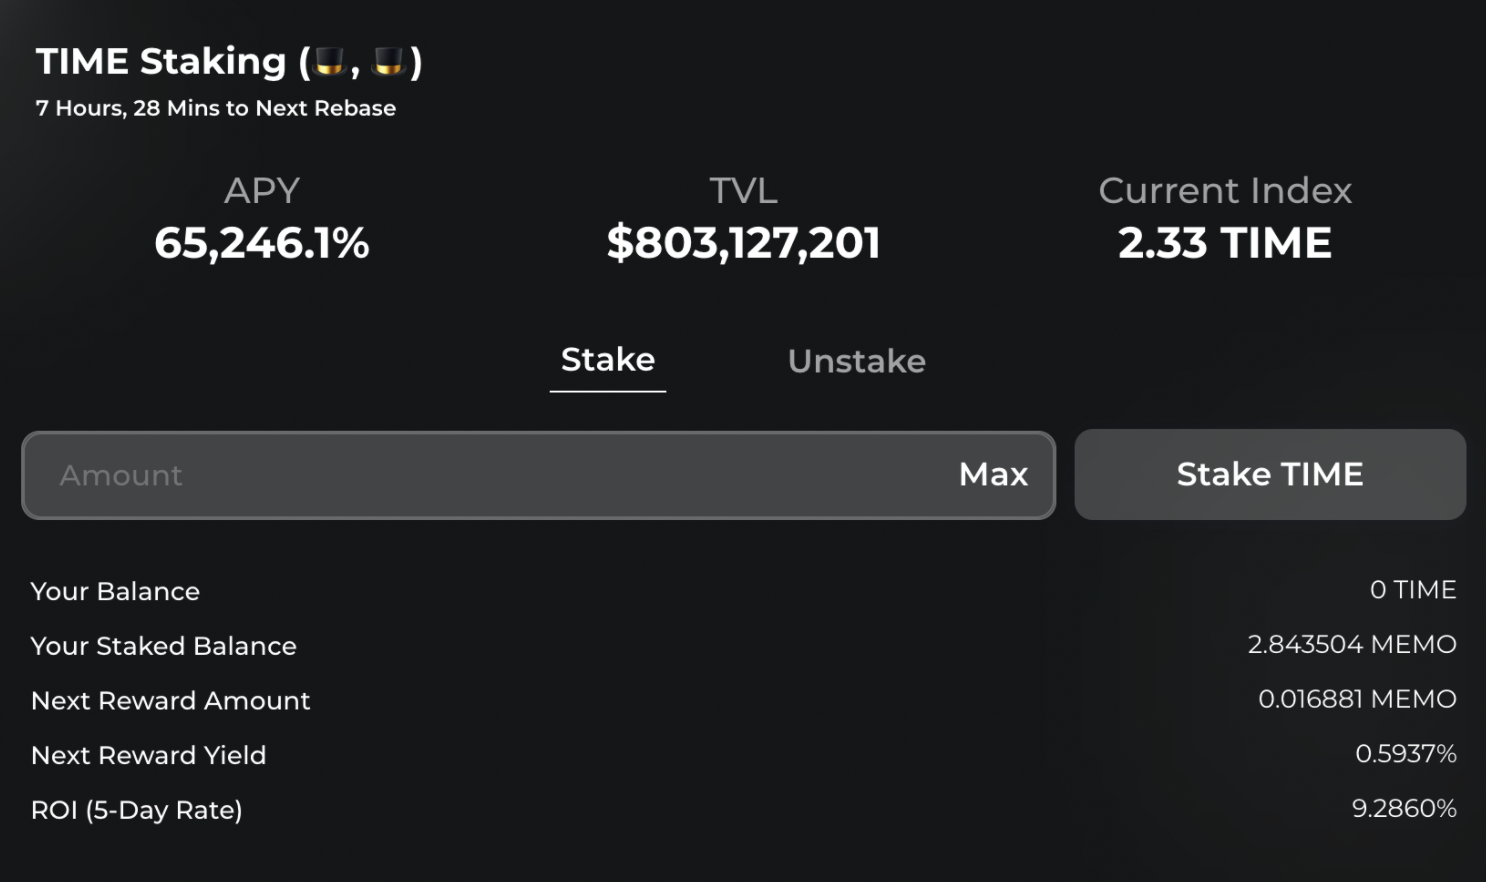
Task: Click the 2.33 TIME index value
Action: tap(1225, 243)
